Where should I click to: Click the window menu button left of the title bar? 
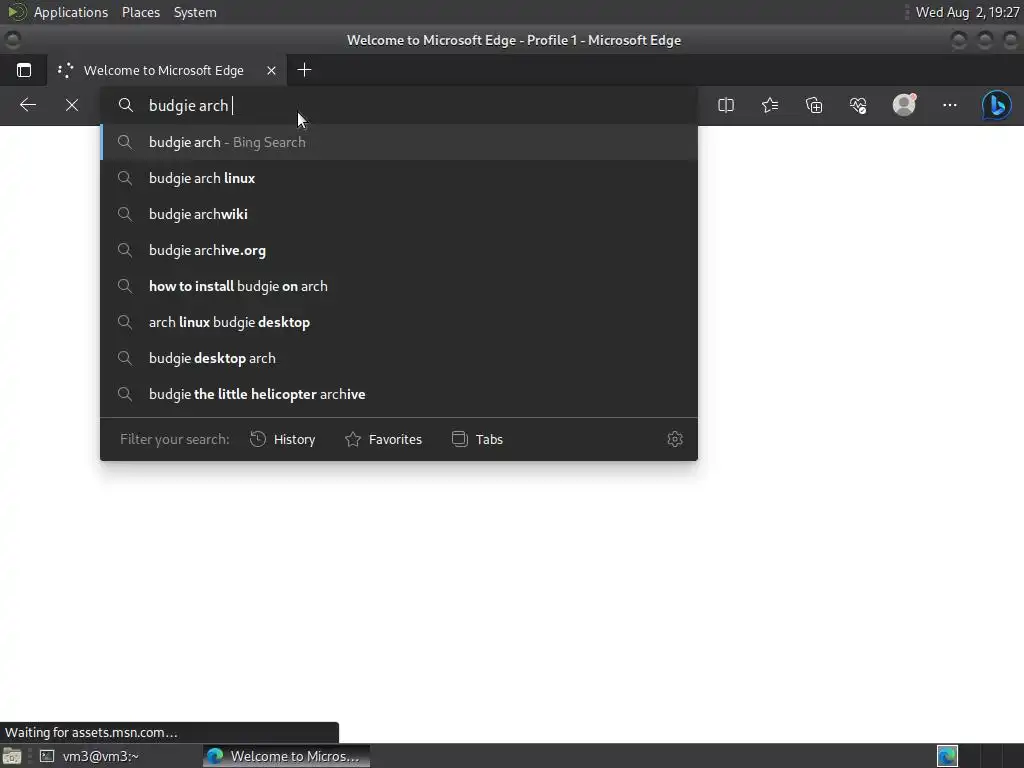(x=12, y=40)
